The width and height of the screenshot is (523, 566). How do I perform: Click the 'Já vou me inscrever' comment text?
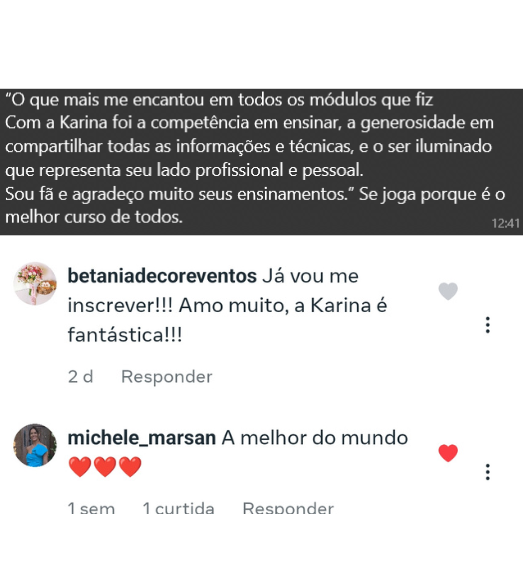tap(227, 305)
